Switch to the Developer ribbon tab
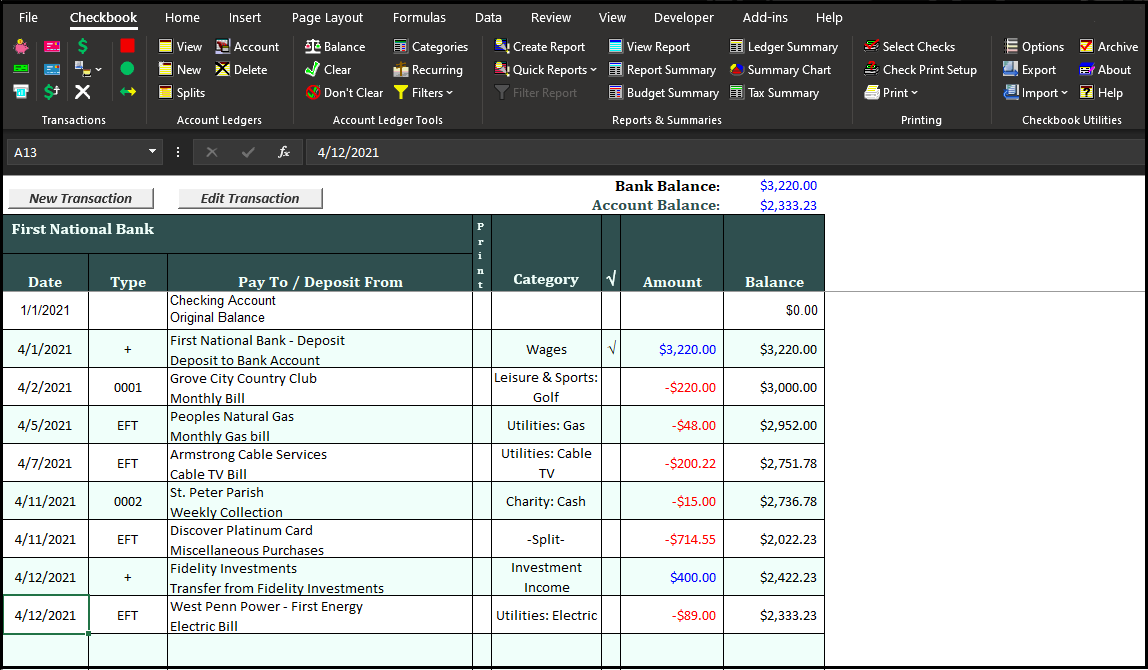This screenshot has width=1148, height=670. pyautogui.click(x=683, y=17)
